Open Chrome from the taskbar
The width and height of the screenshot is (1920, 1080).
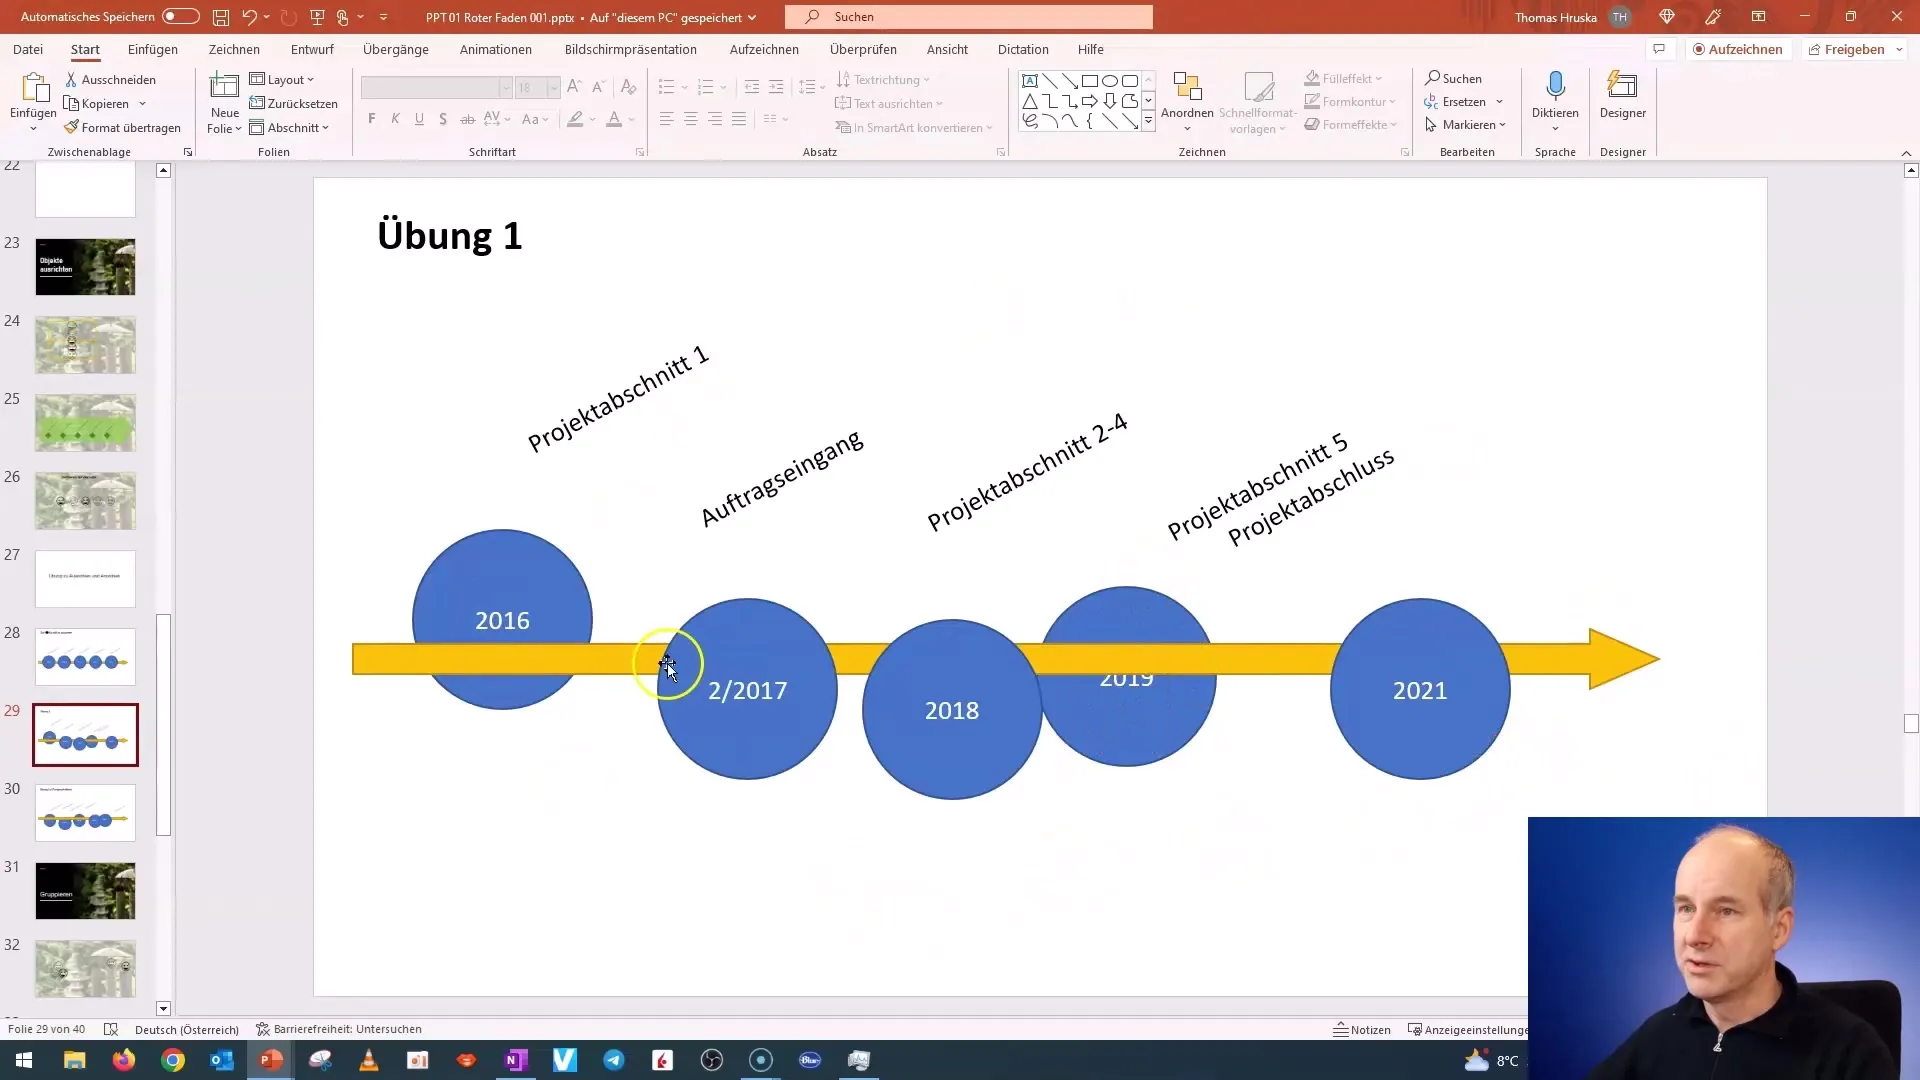173,1060
